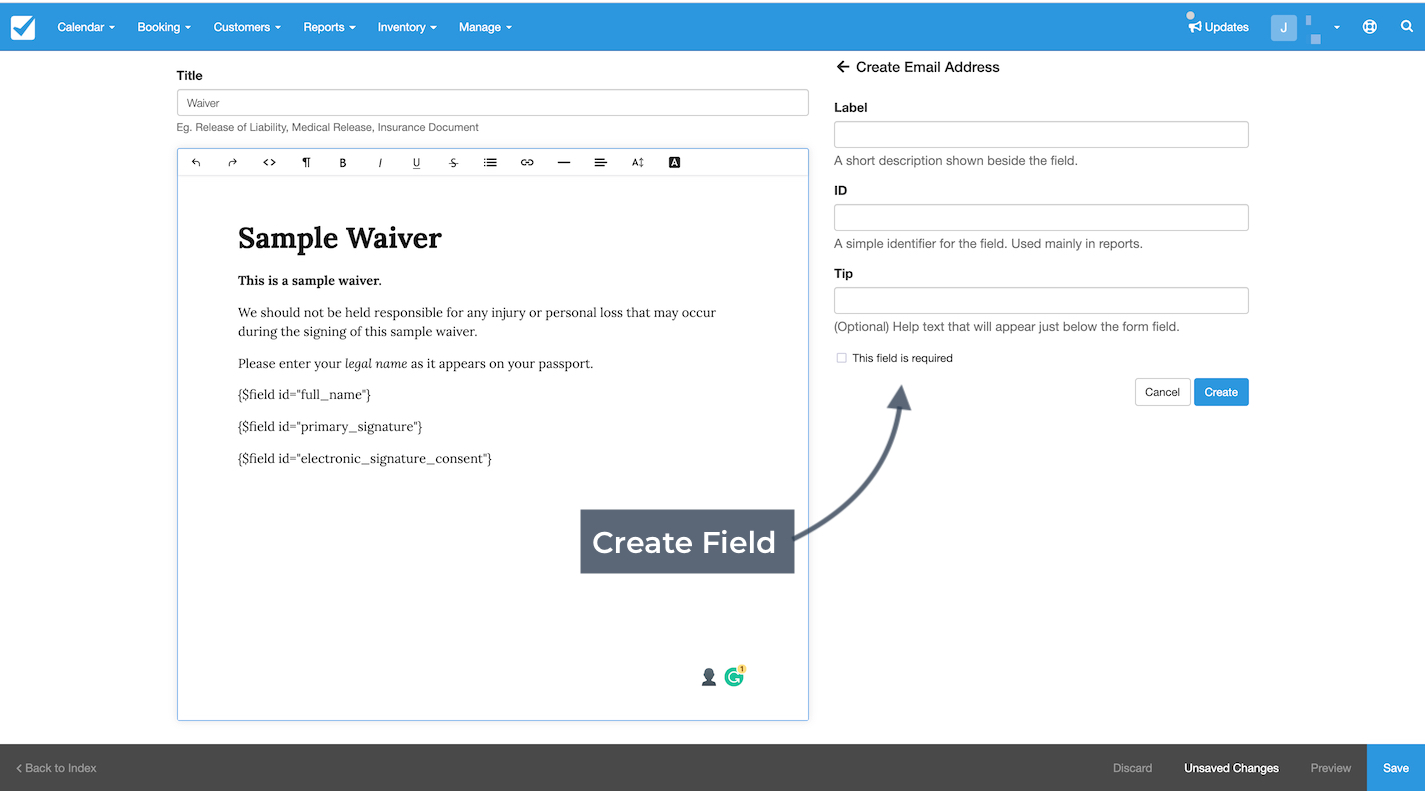
Task: Open the Booking dropdown menu
Action: click(164, 27)
